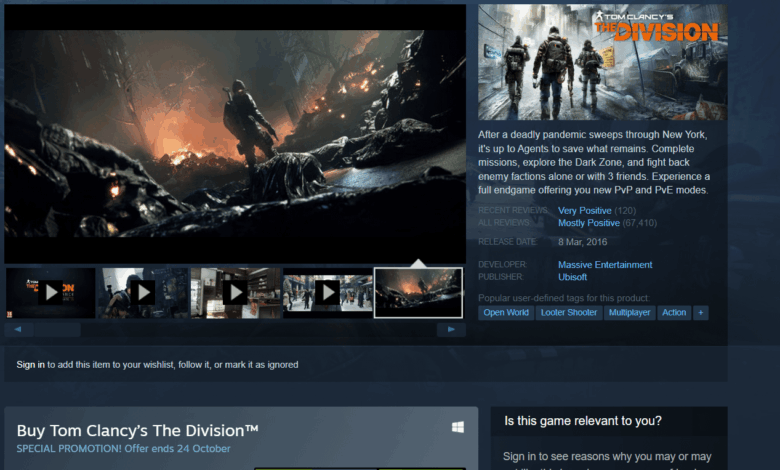Click The Division header capsule image
Viewport: 780px width, 470px height.
(x=602, y=62)
